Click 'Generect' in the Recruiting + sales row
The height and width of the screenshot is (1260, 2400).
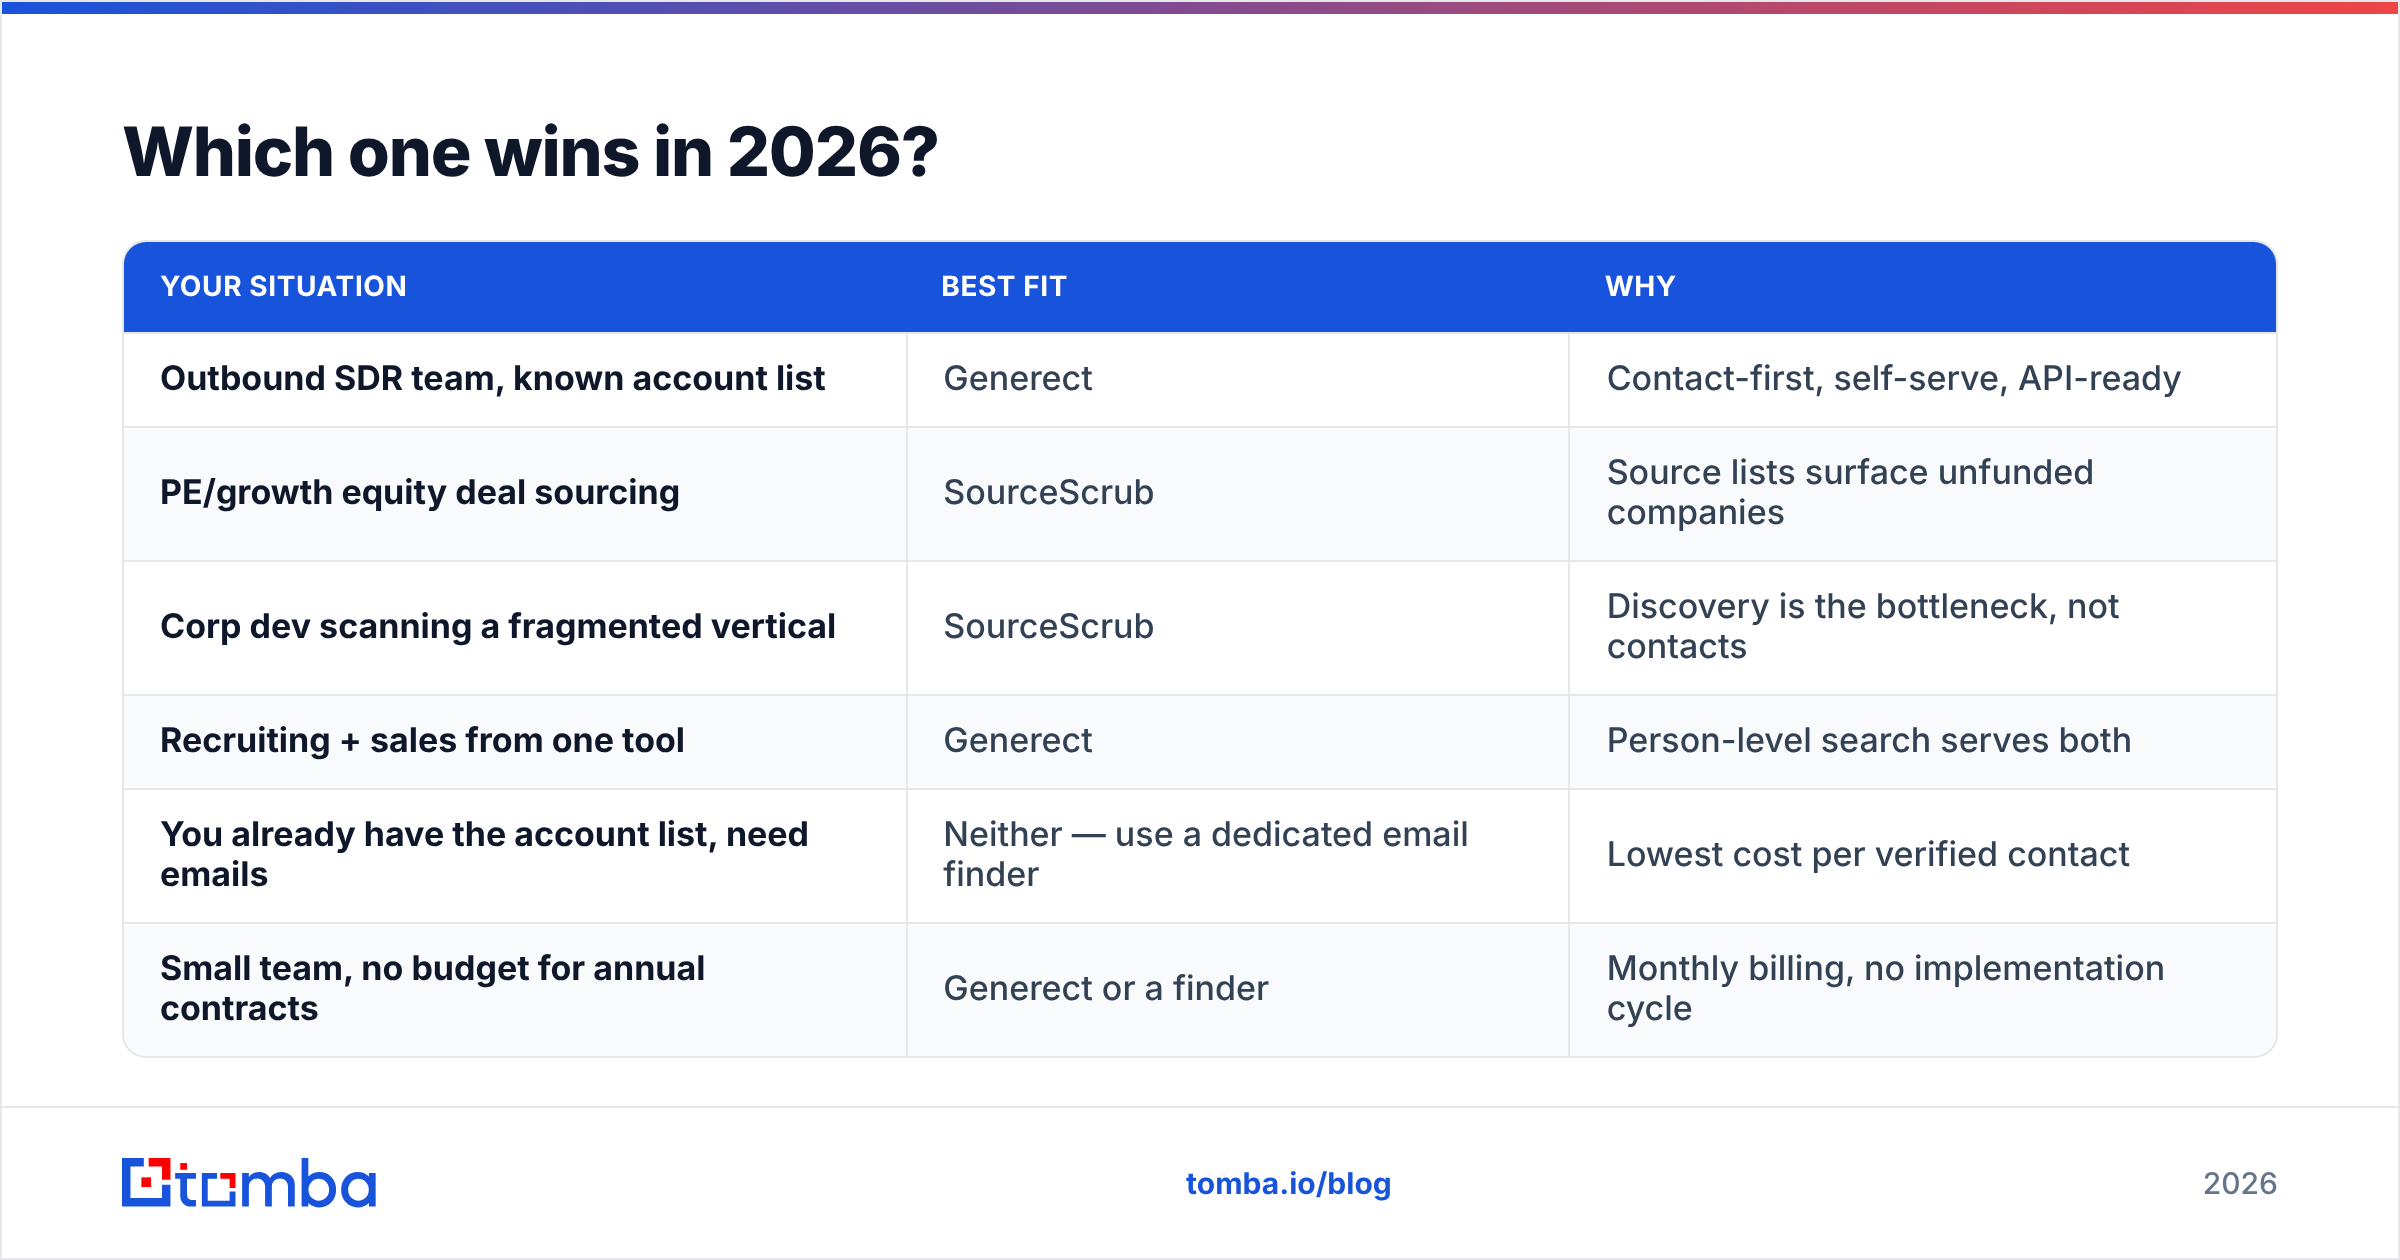tap(1018, 741)
